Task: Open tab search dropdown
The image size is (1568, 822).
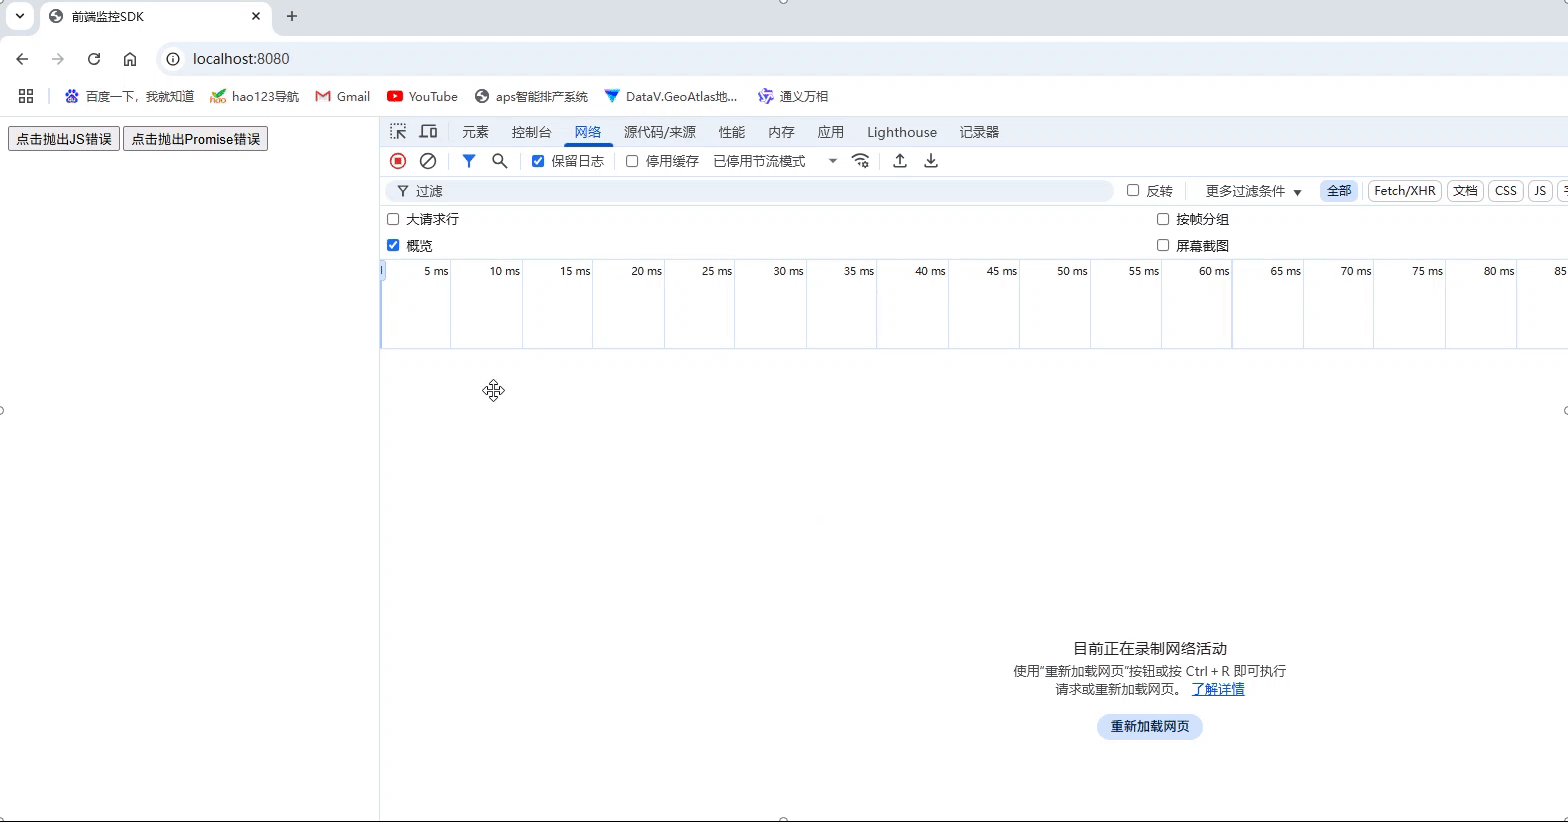Action: (x=20, y=16)
